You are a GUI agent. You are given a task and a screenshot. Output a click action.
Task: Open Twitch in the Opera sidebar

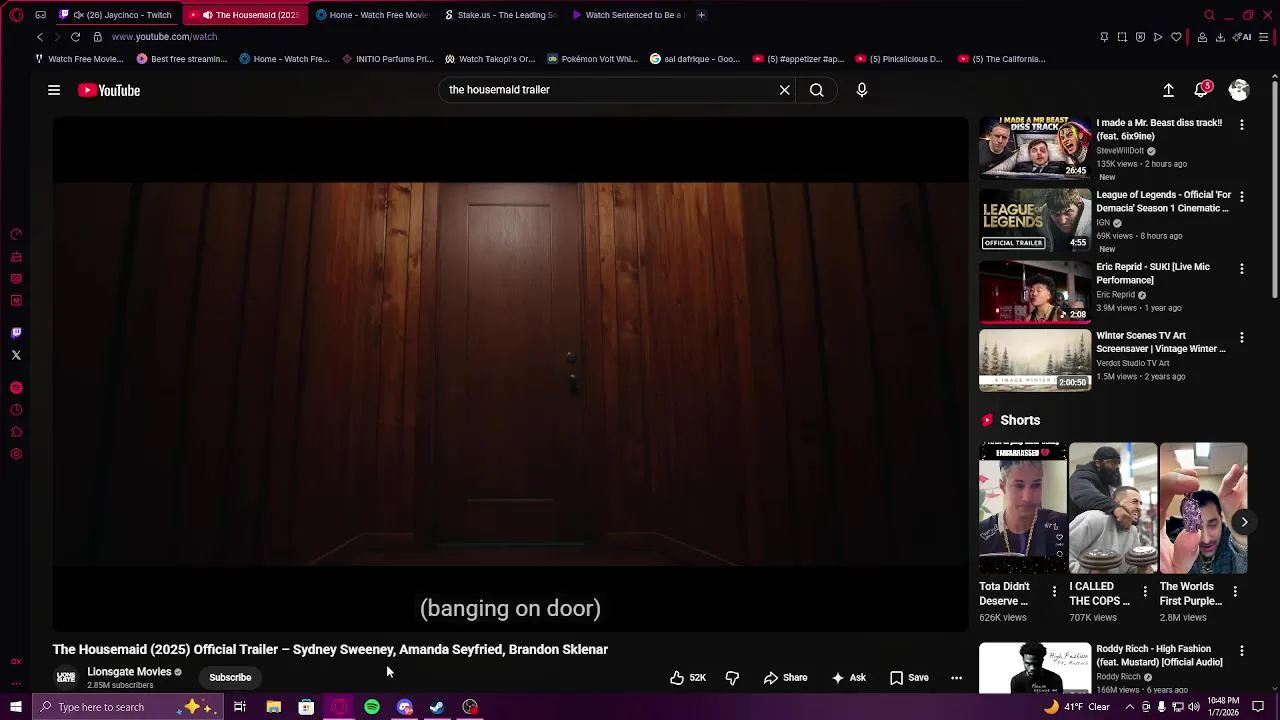point(16,333)
